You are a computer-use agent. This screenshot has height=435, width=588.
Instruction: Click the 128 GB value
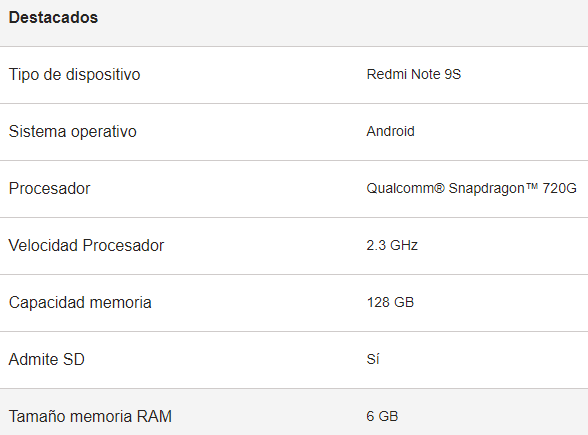point(390,302)
